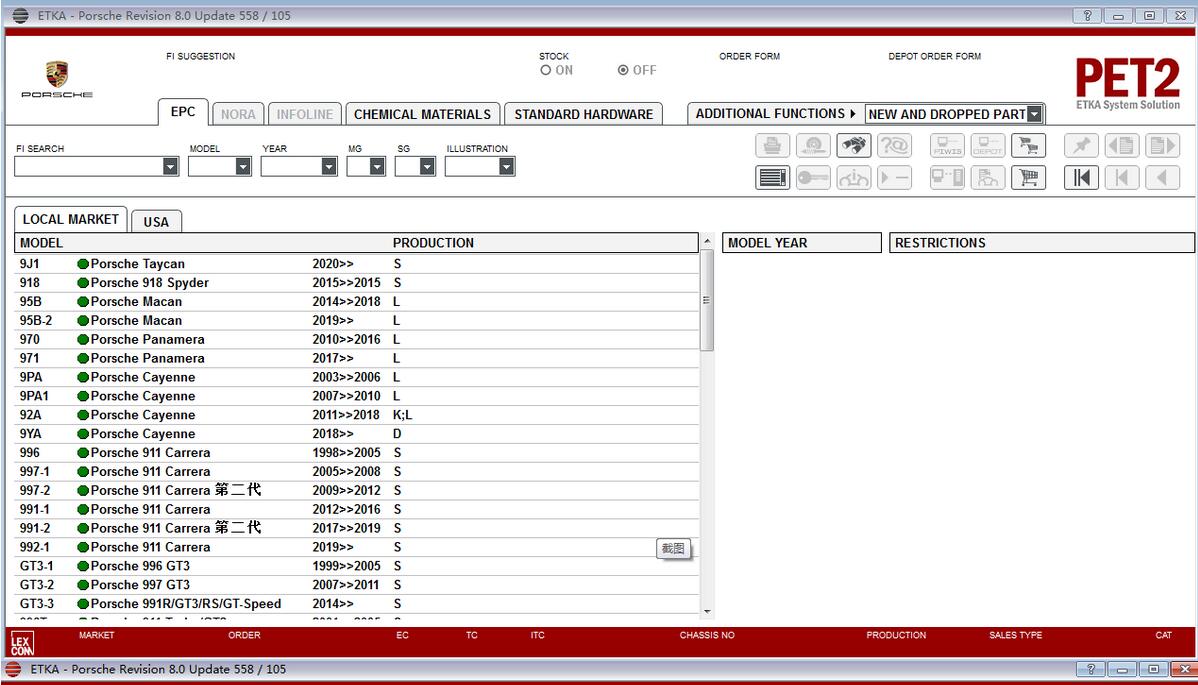Switch to the INFOLINE tab
Viewport: 1198px width, 685px height.
coord(305,115)
